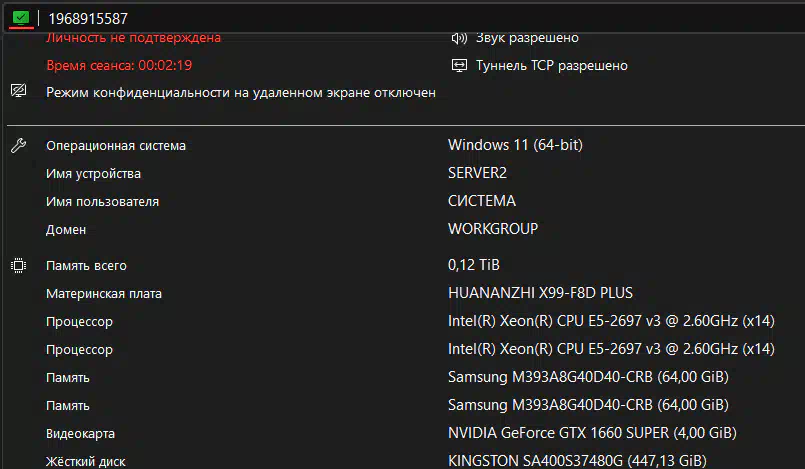
Task: Select the session ID 1968915587
Action: point(88,19)
